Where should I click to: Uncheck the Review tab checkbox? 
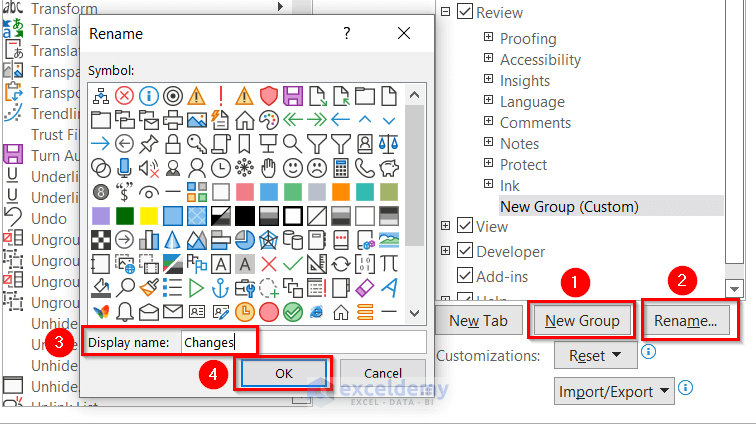point(465,11)
